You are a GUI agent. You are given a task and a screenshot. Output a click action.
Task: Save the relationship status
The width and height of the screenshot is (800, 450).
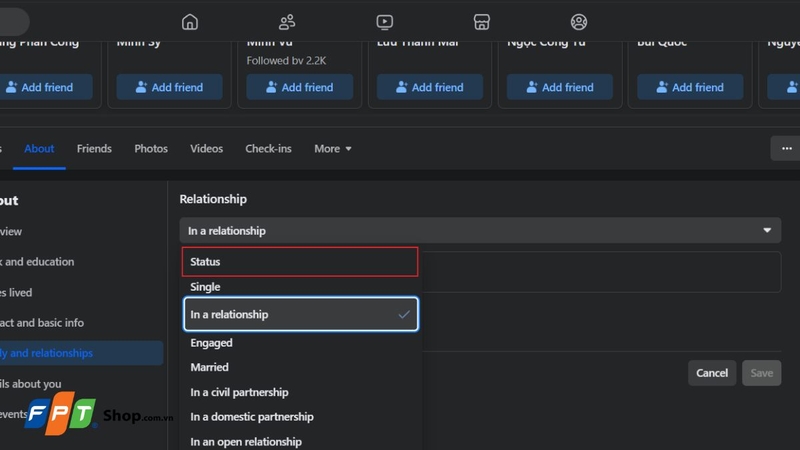click(761, 373)
